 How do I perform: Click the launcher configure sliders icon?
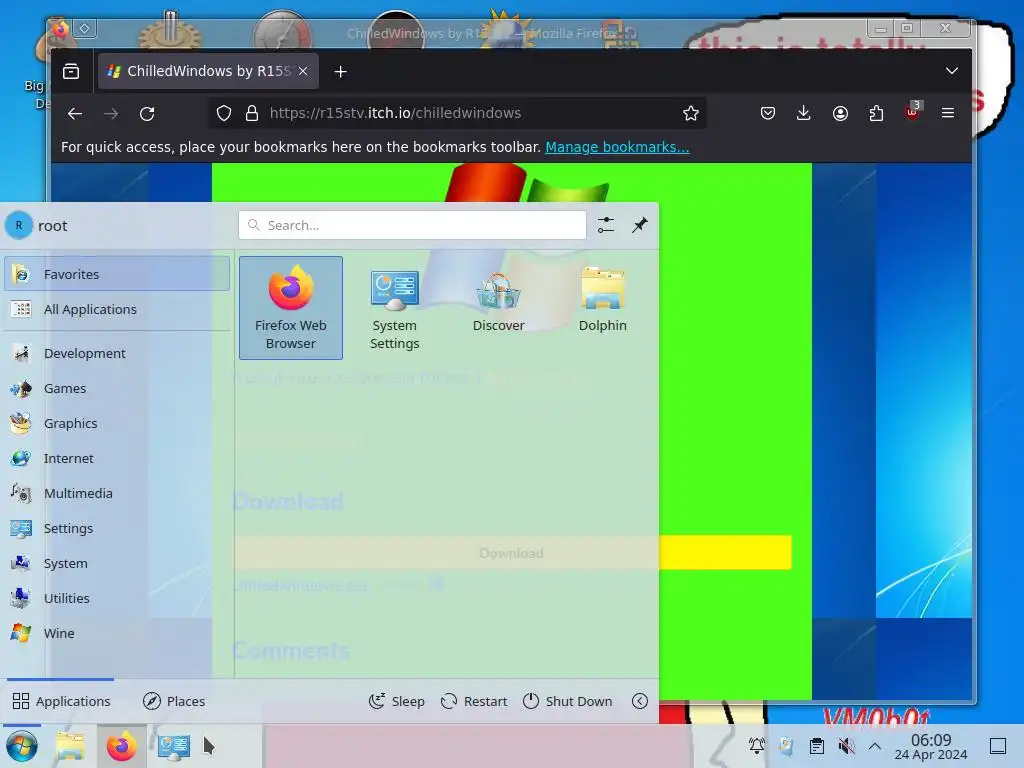pos(606,225)
